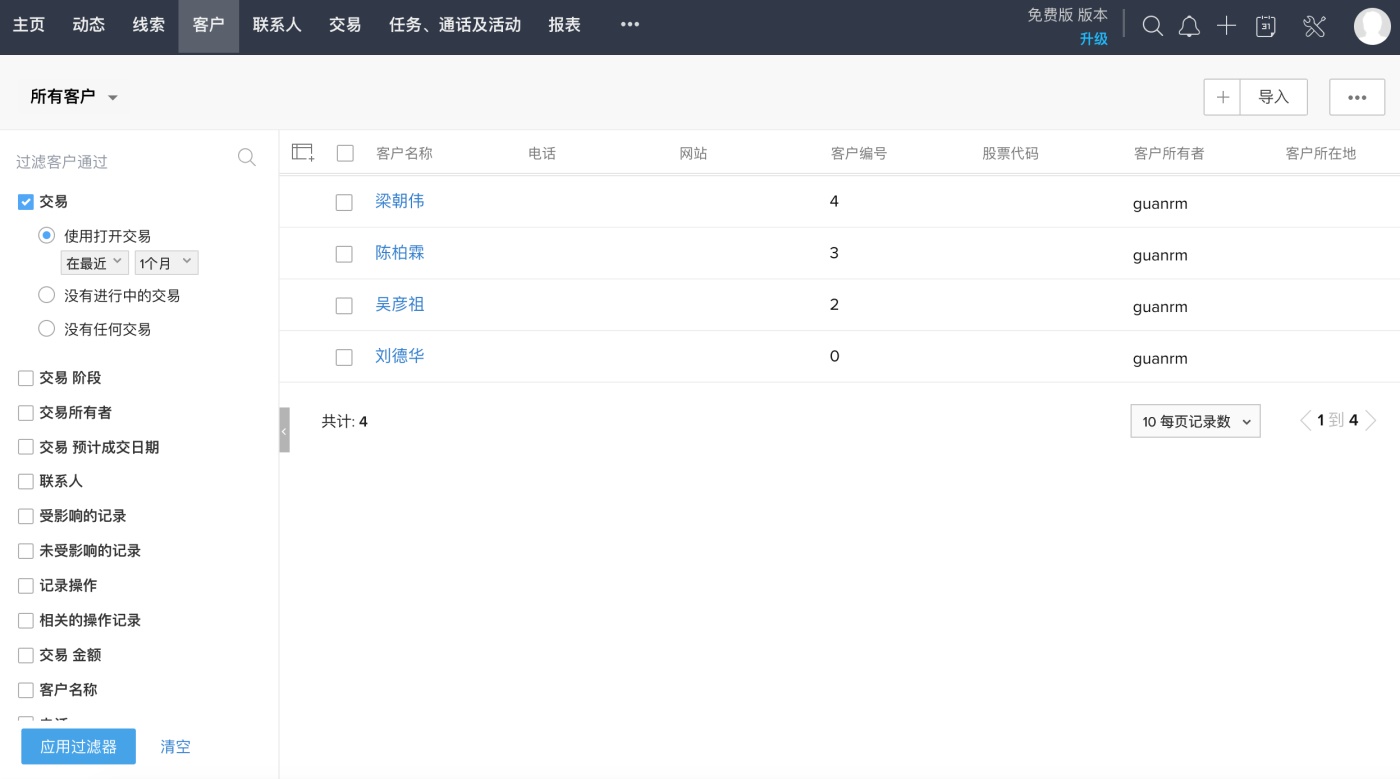Click the 网站 column header
1400x779 pixels.
(x=693, y=153)
